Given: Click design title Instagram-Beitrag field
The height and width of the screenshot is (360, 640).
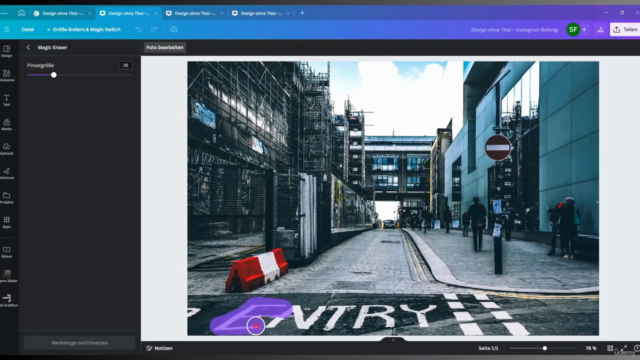Looking at the screenshot, I should [514, 30].
